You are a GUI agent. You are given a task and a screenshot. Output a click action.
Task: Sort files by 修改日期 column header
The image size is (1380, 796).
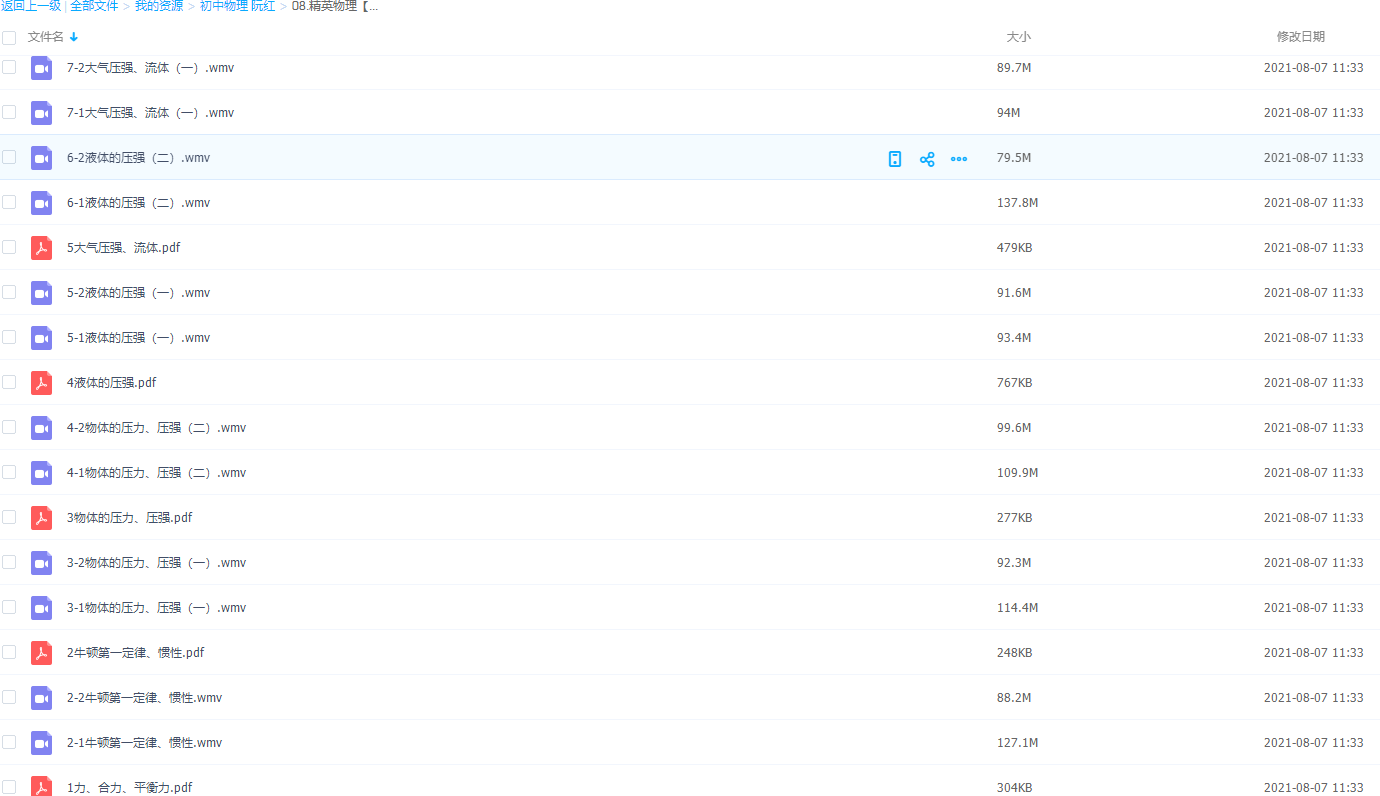point(1300,37)
